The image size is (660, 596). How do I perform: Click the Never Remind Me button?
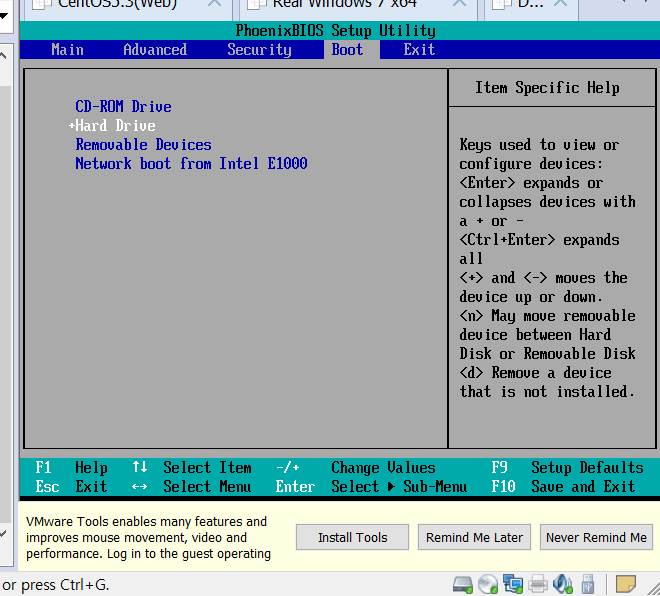[x=596, y=537]
